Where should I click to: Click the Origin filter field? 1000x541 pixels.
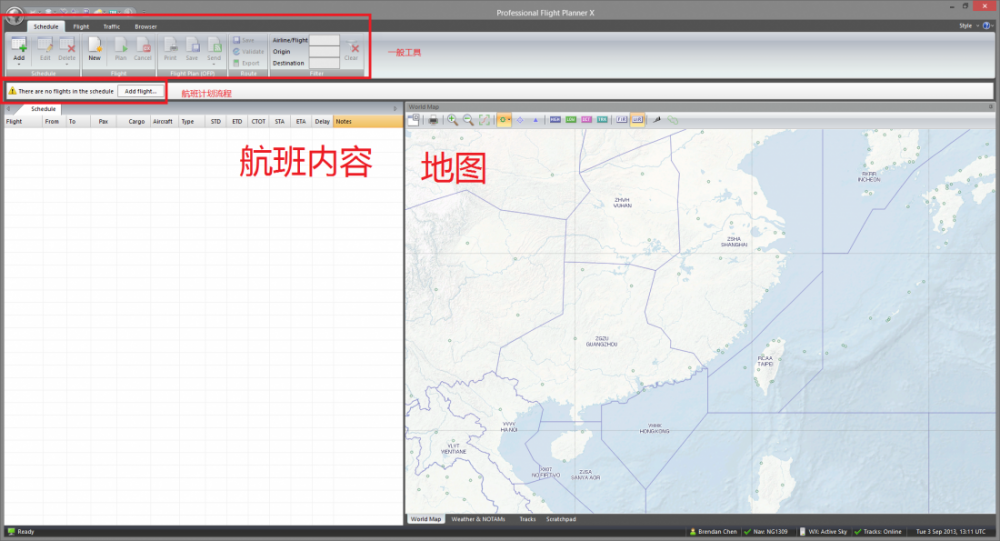pos(324,52)
